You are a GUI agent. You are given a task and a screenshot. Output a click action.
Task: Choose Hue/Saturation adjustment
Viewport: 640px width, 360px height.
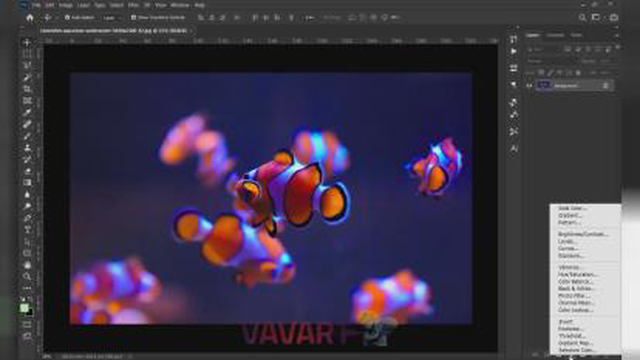point(578,275)
